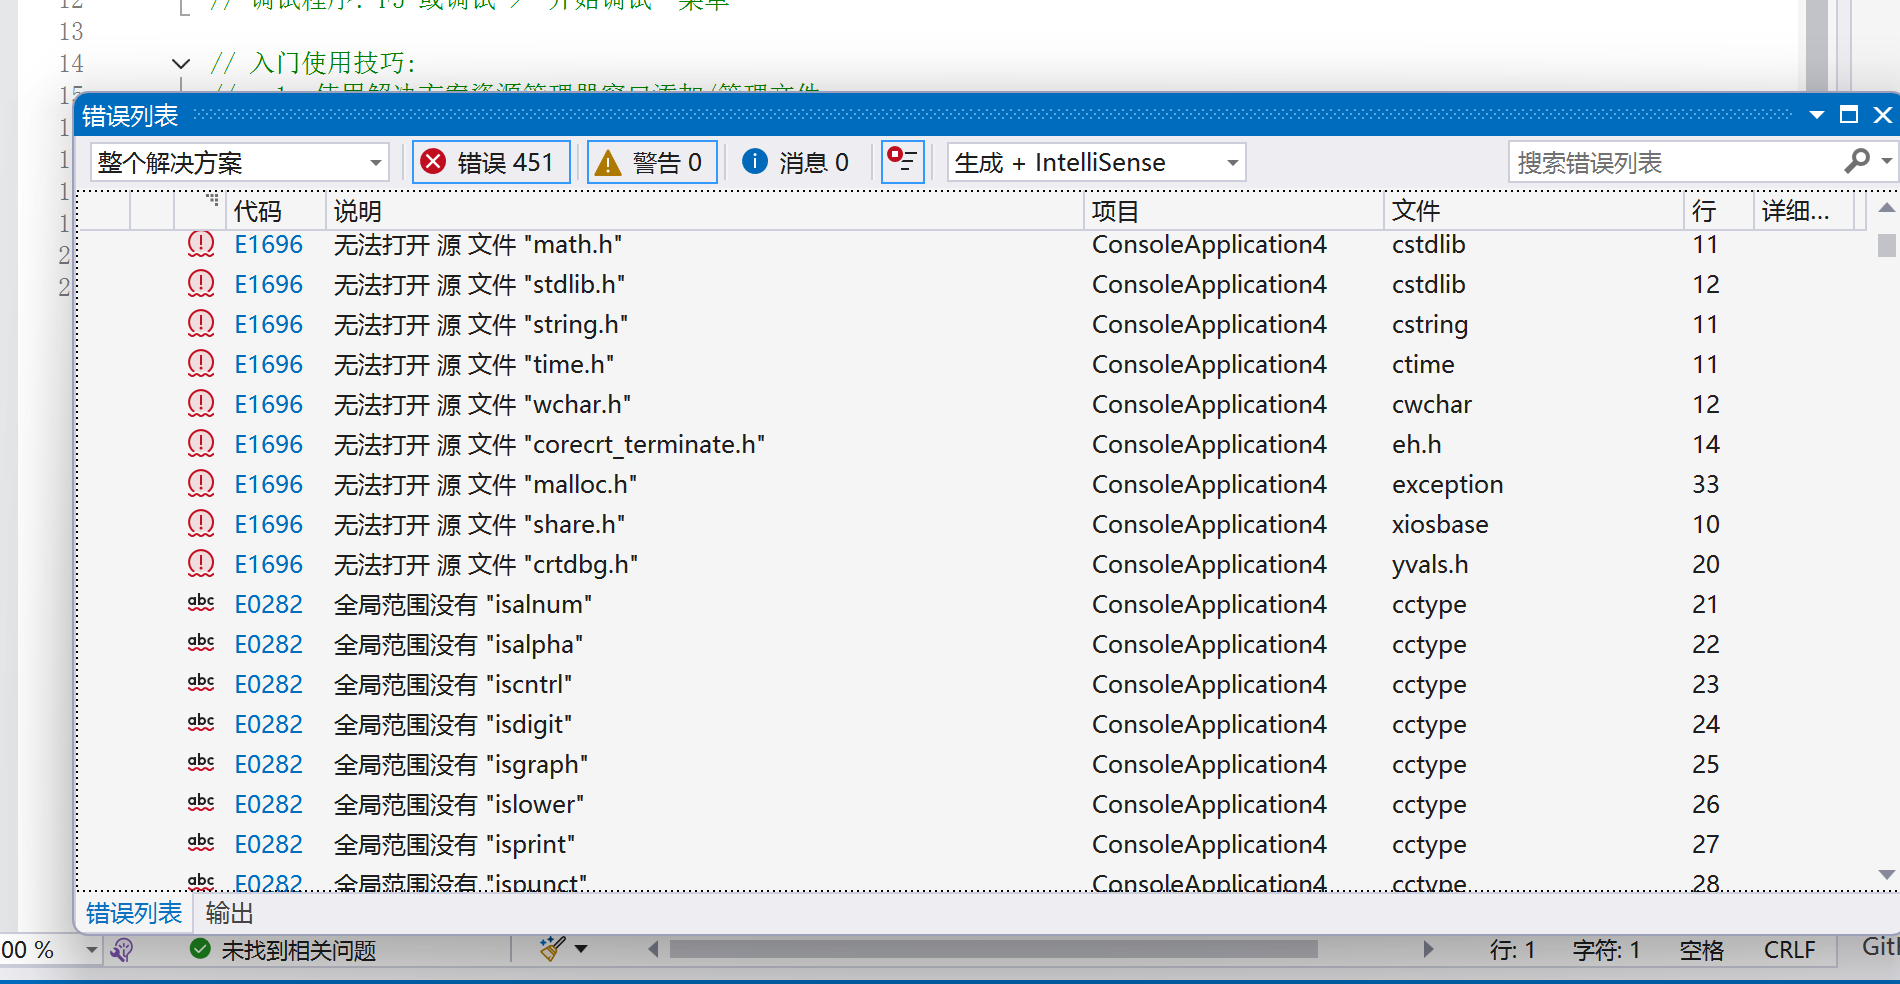This screenshot has height=984, width=1900.
Task: Switch to the 错误列表 tab
Action: 134,913
